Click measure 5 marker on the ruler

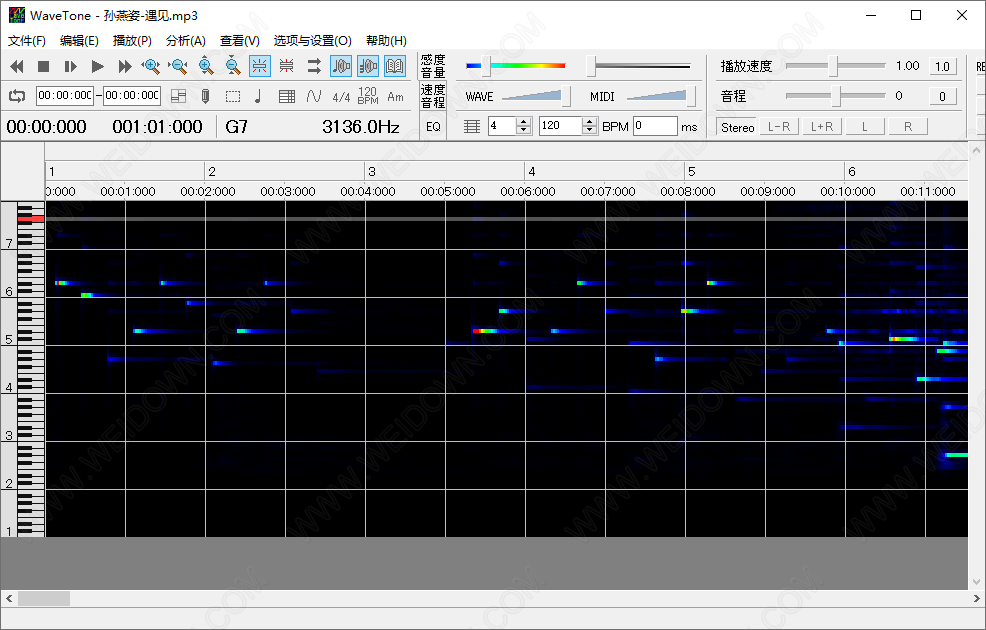pyautogui.click(x=691, y=171)
